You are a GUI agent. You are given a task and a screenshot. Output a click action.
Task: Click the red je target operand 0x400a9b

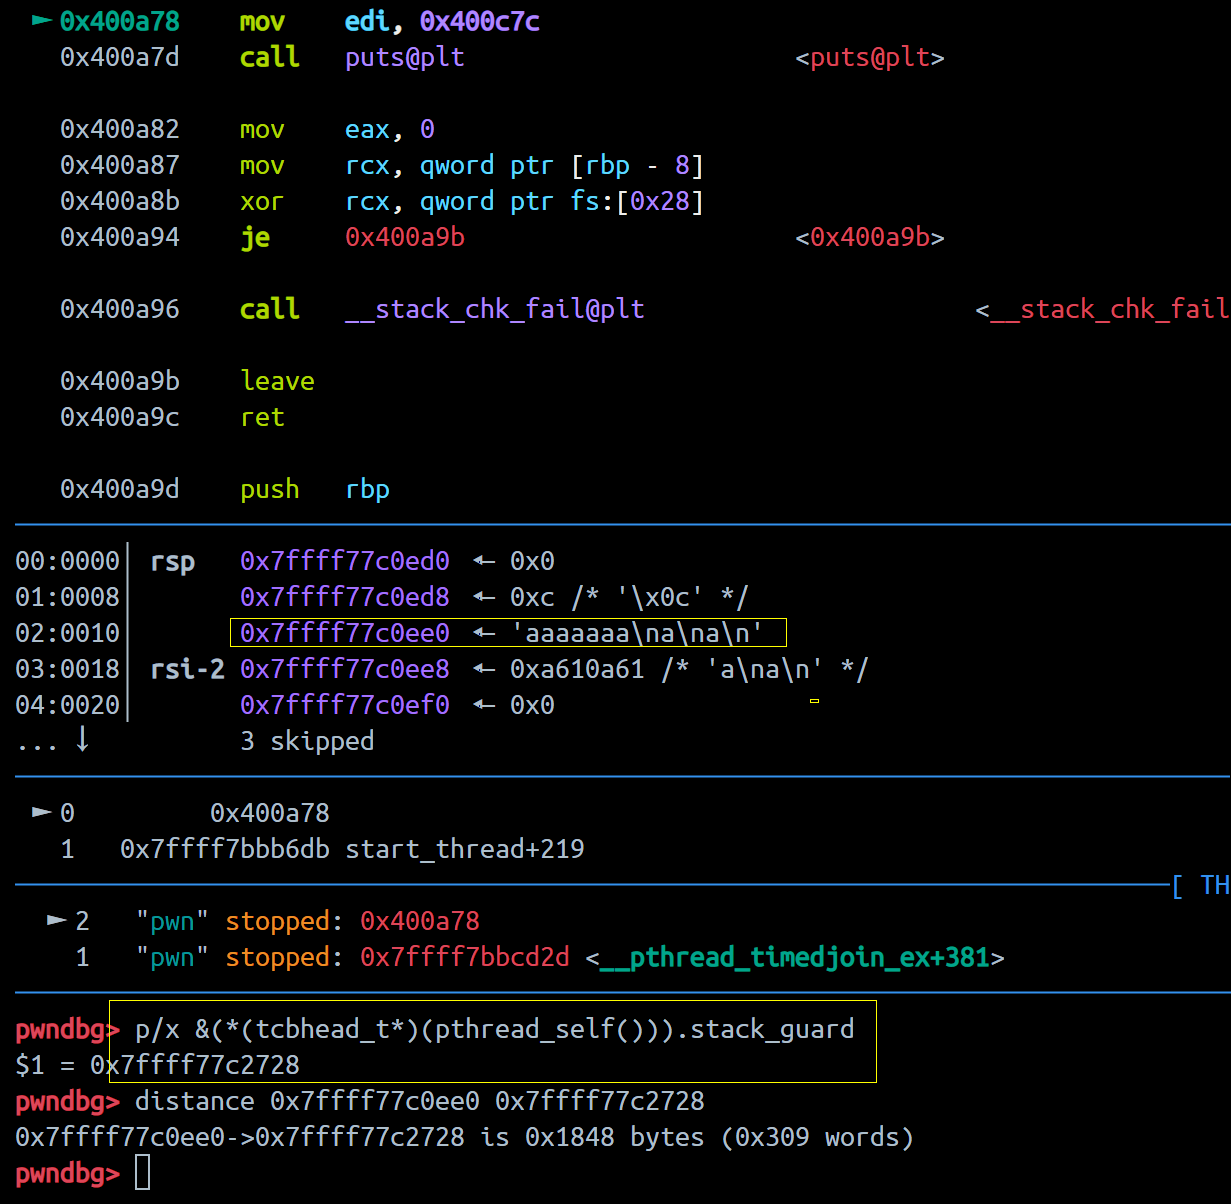(x=405, y=237)
